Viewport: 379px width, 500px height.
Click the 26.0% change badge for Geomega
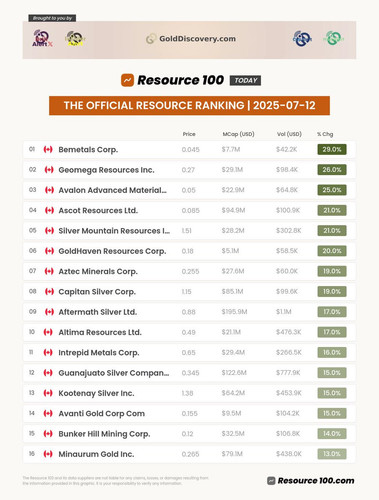pos(332,170)
